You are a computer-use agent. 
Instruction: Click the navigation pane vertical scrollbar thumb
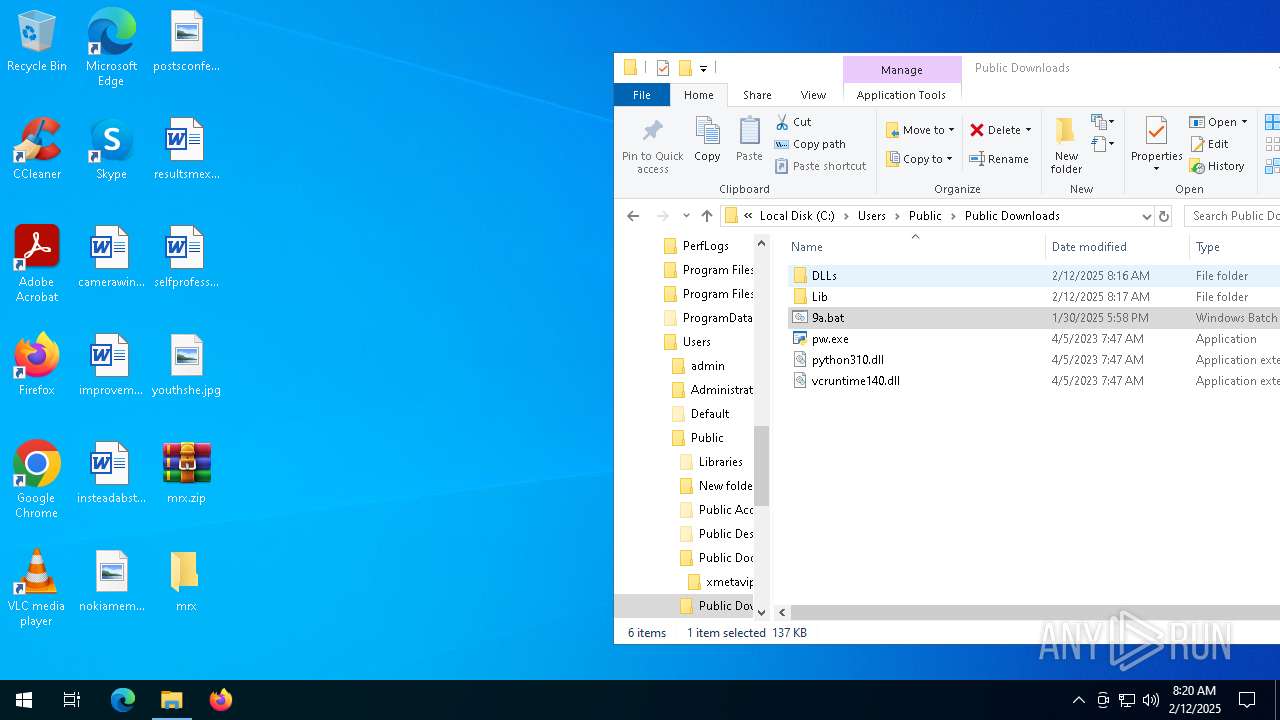[x=761, y=466]
